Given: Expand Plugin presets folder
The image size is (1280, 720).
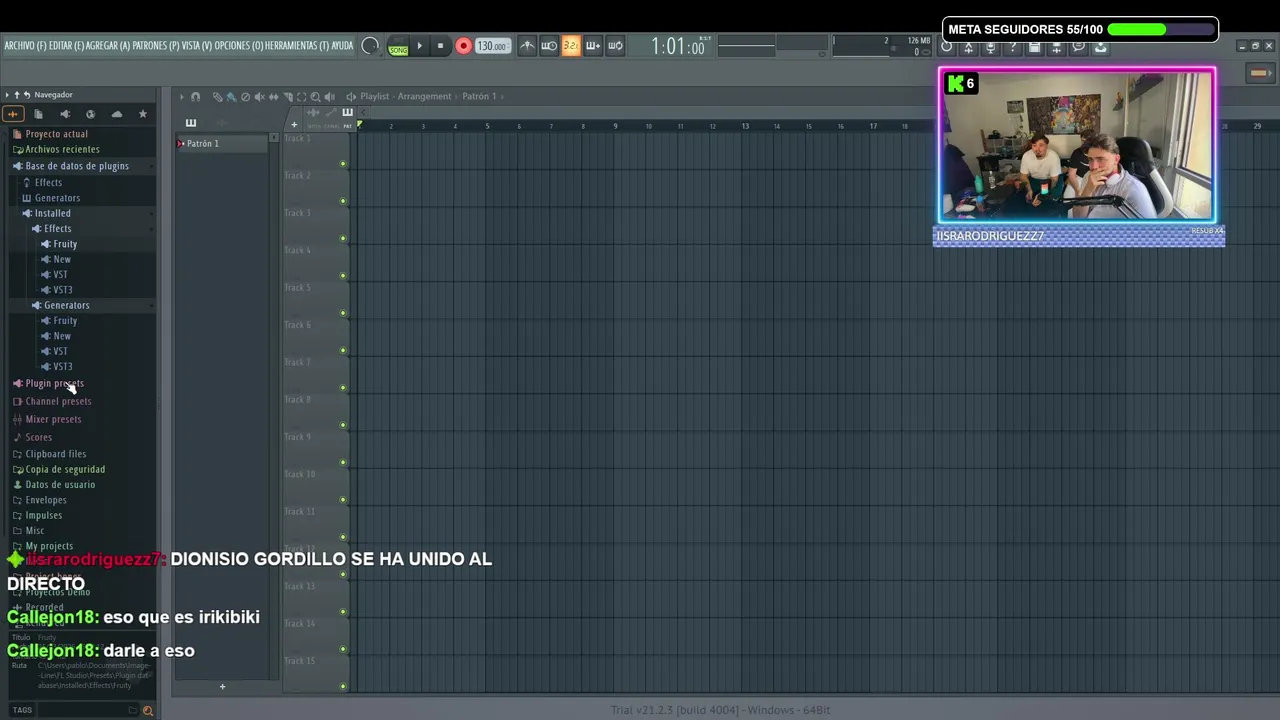Looking at the screenshot, I should pos(54,384).
